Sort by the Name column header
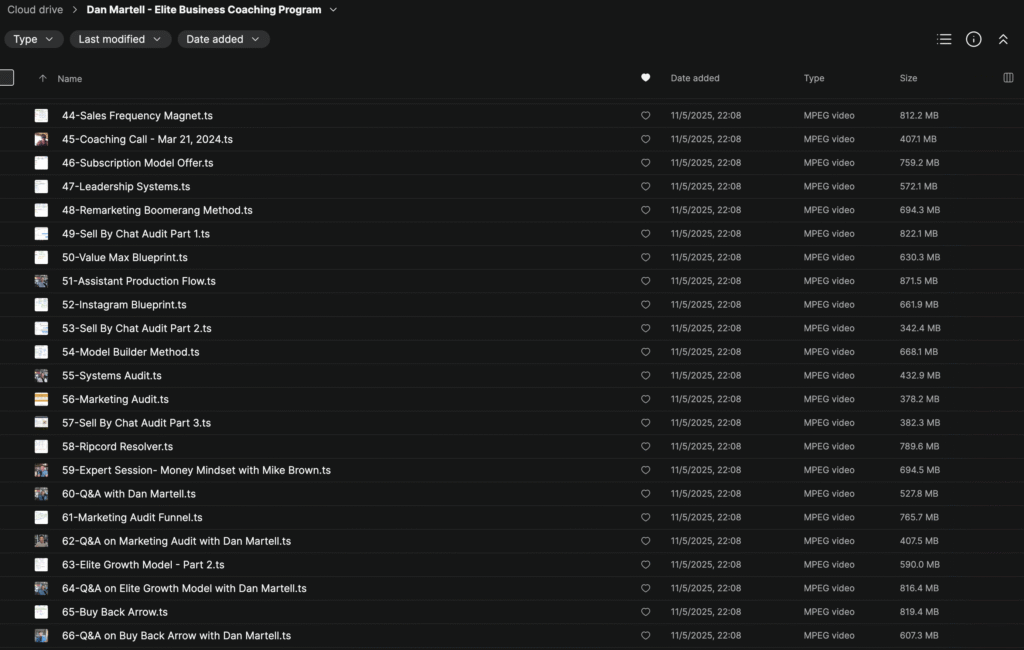The height and width of the screenshot is (650, 1024). click(x=69, y=78)
